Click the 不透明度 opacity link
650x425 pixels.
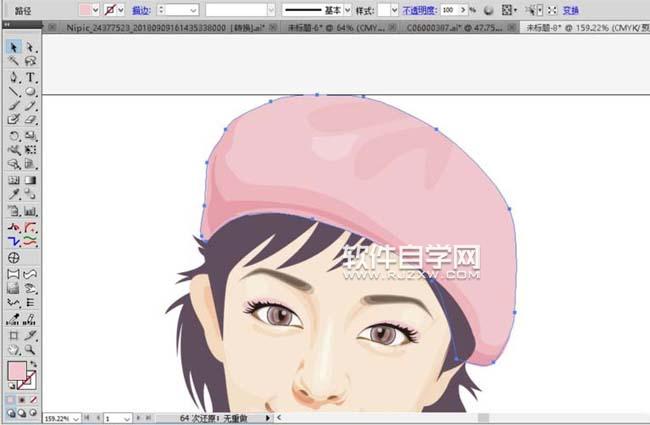click(420, 10)
